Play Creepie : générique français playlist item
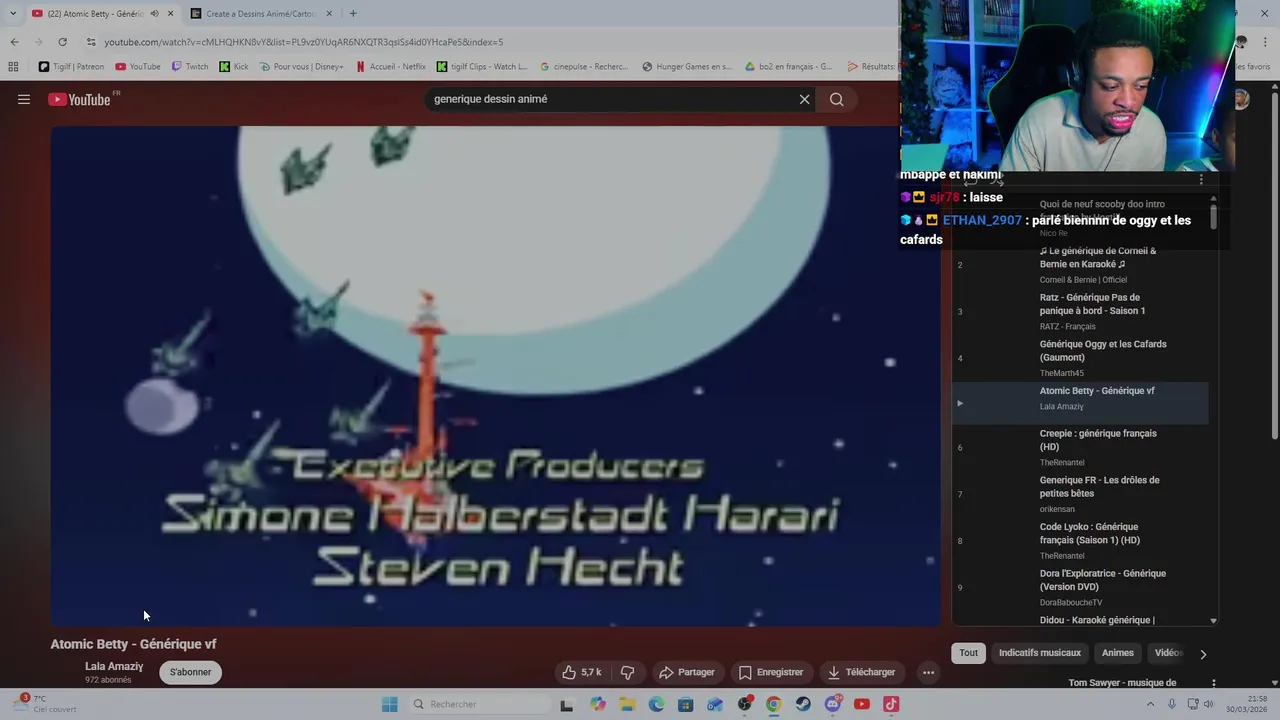1280x720 pixels. tap(1080, 447)
